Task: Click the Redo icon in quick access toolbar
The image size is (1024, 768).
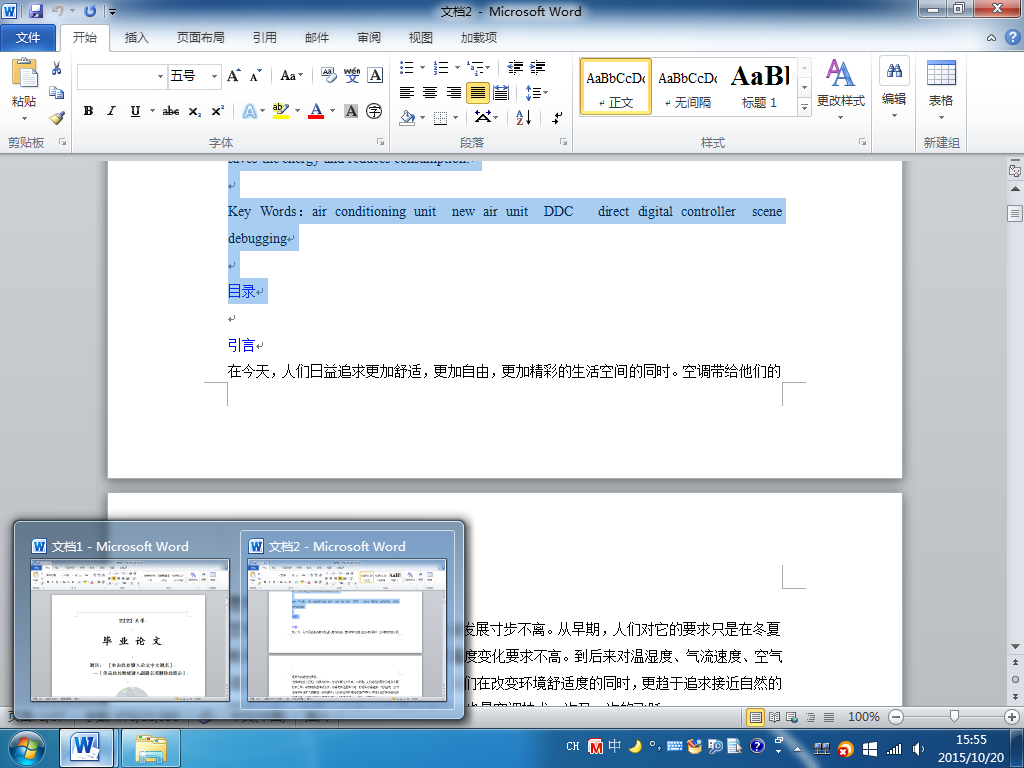Action: pos(90,11)
